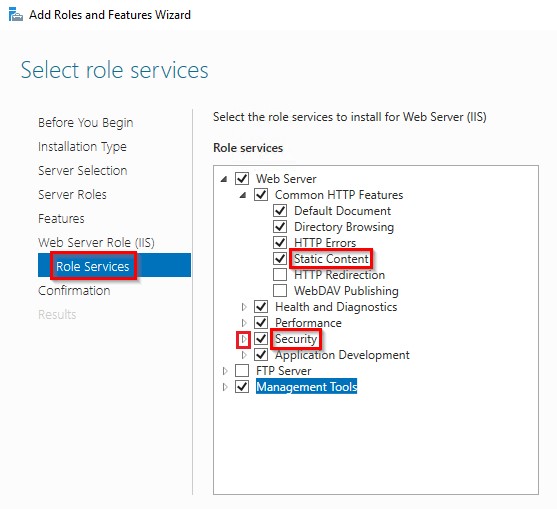Enable the HTTP Redirection checkbox

pos(280,275)
